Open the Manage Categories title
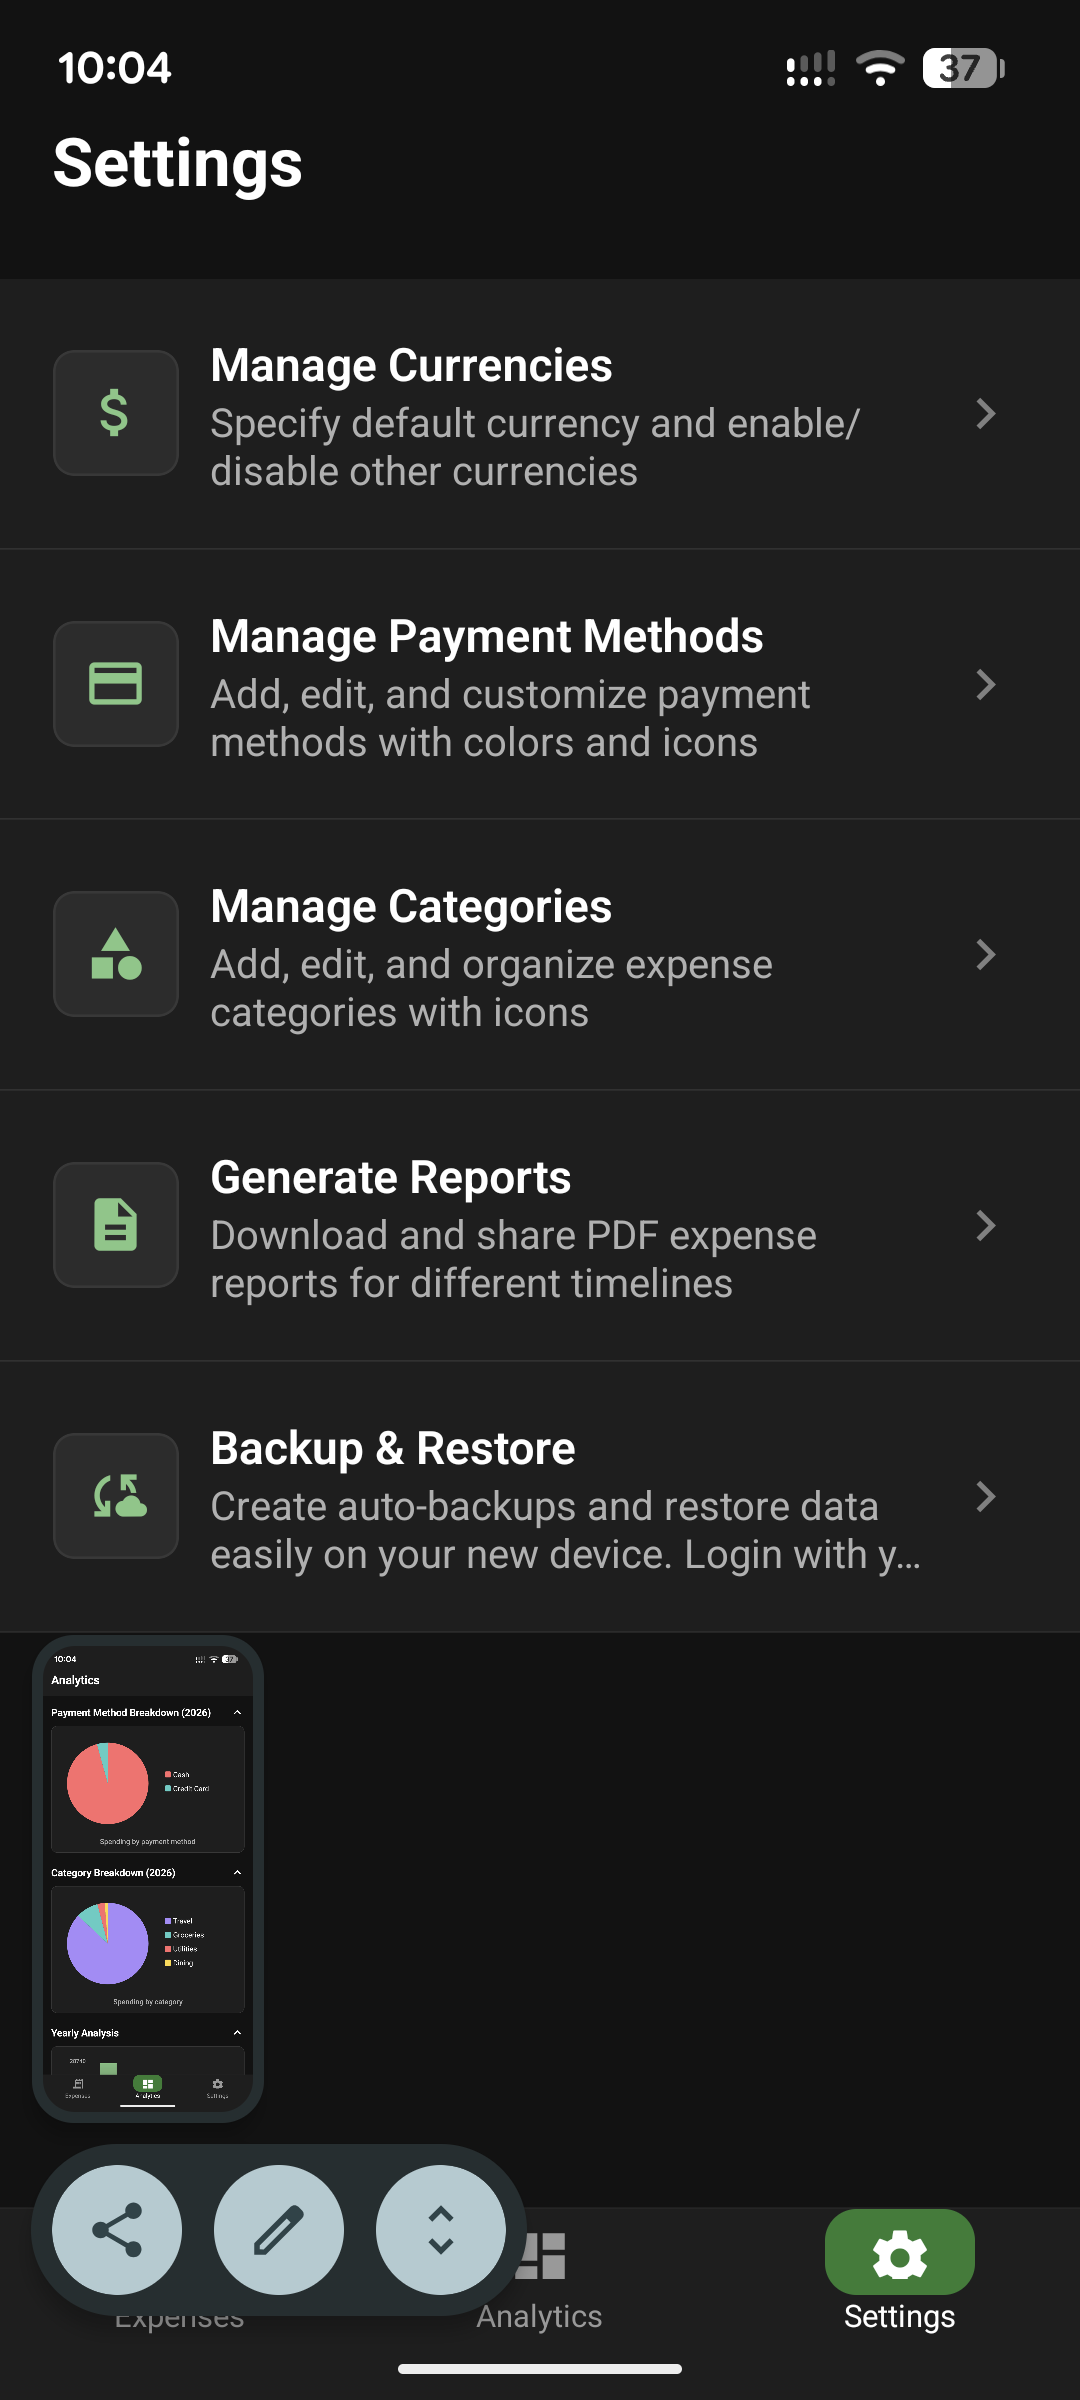The image size is (1080, 2400). point(411,907)
